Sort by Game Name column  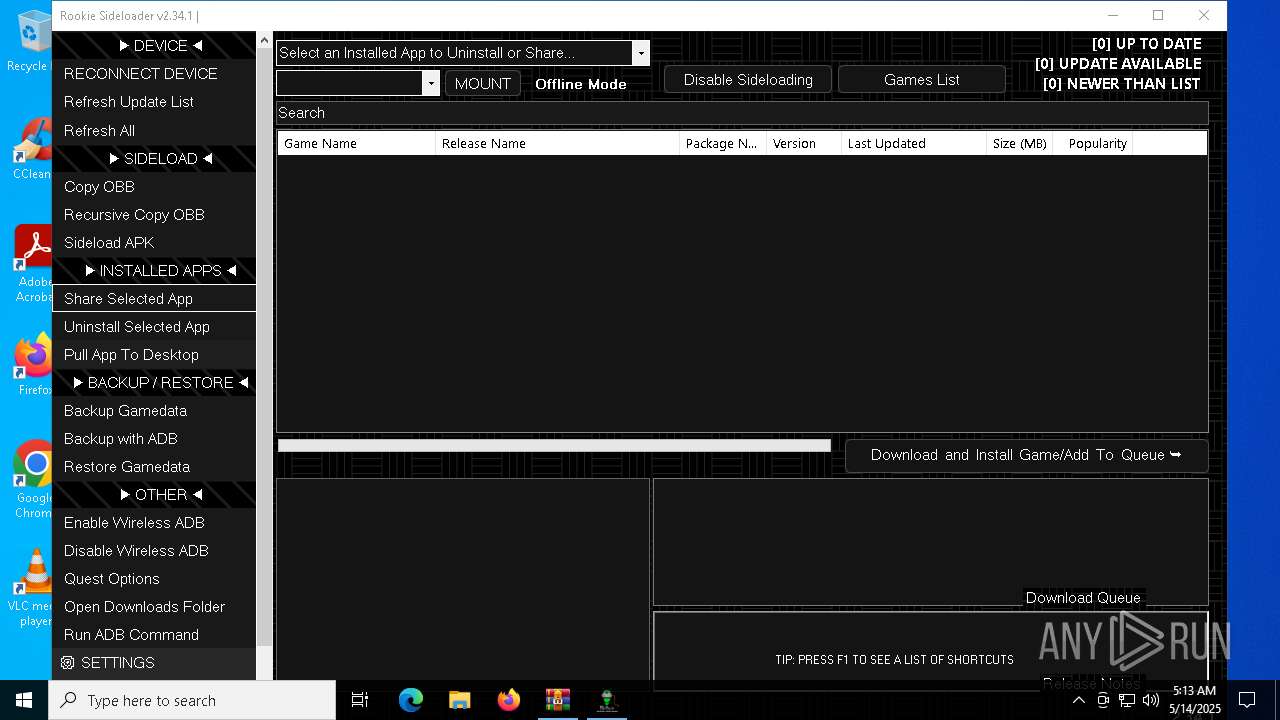click(x=357, y=143)
